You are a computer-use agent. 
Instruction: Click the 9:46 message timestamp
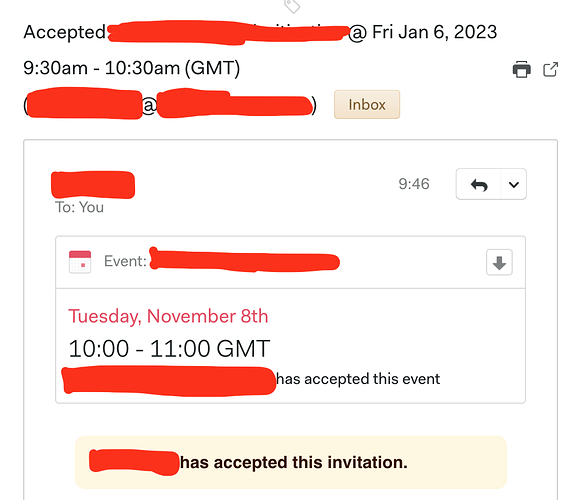414,184
